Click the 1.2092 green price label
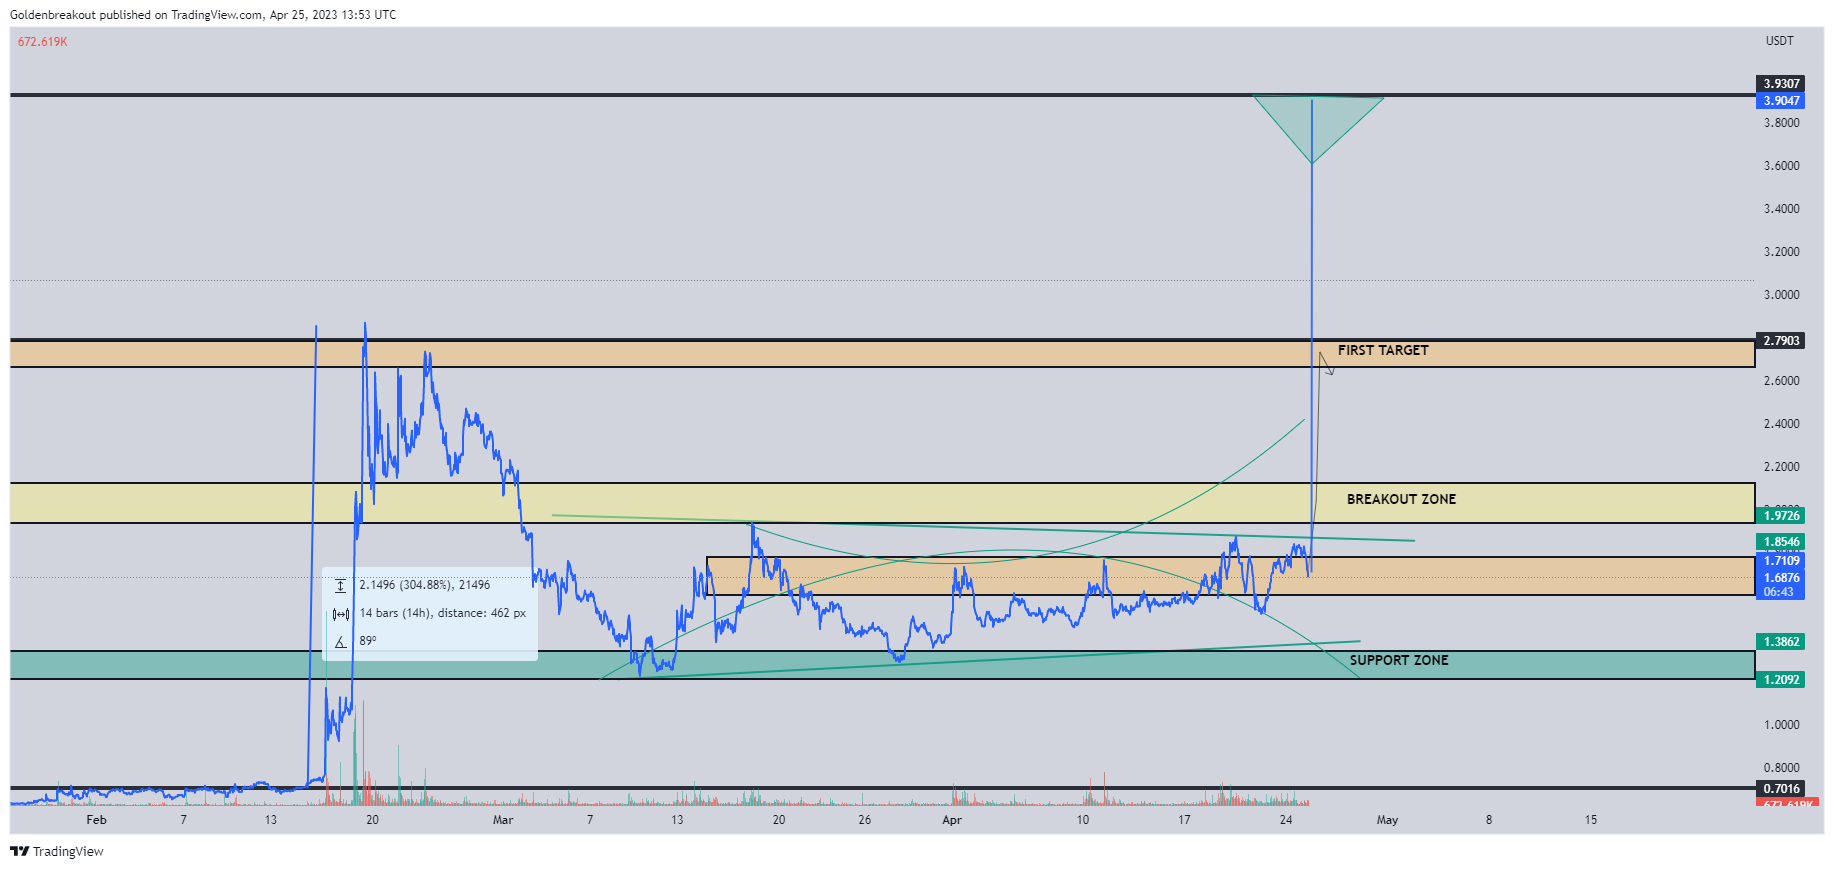The width and height of the screenshot is (1834, 869). coord(1781,680)
